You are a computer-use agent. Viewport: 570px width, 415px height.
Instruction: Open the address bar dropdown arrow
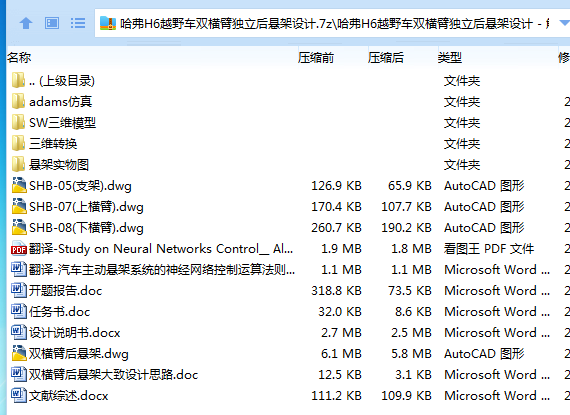(564, 24)
